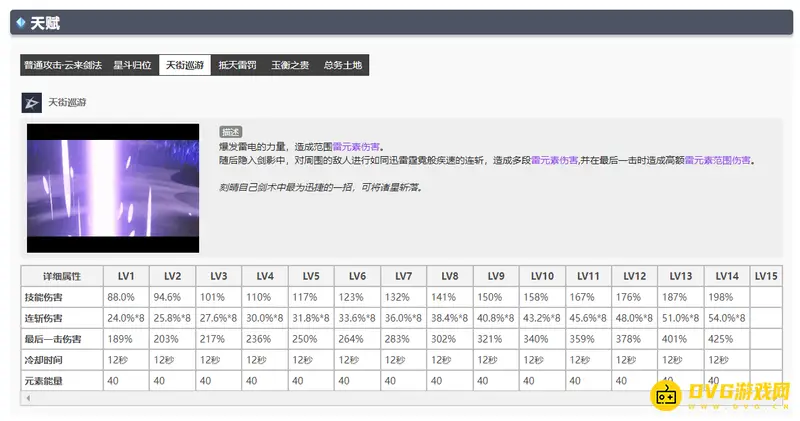Click the skill preview video thumbnail
Viewport: 800px width, 421px height.
tap(113, 188)
